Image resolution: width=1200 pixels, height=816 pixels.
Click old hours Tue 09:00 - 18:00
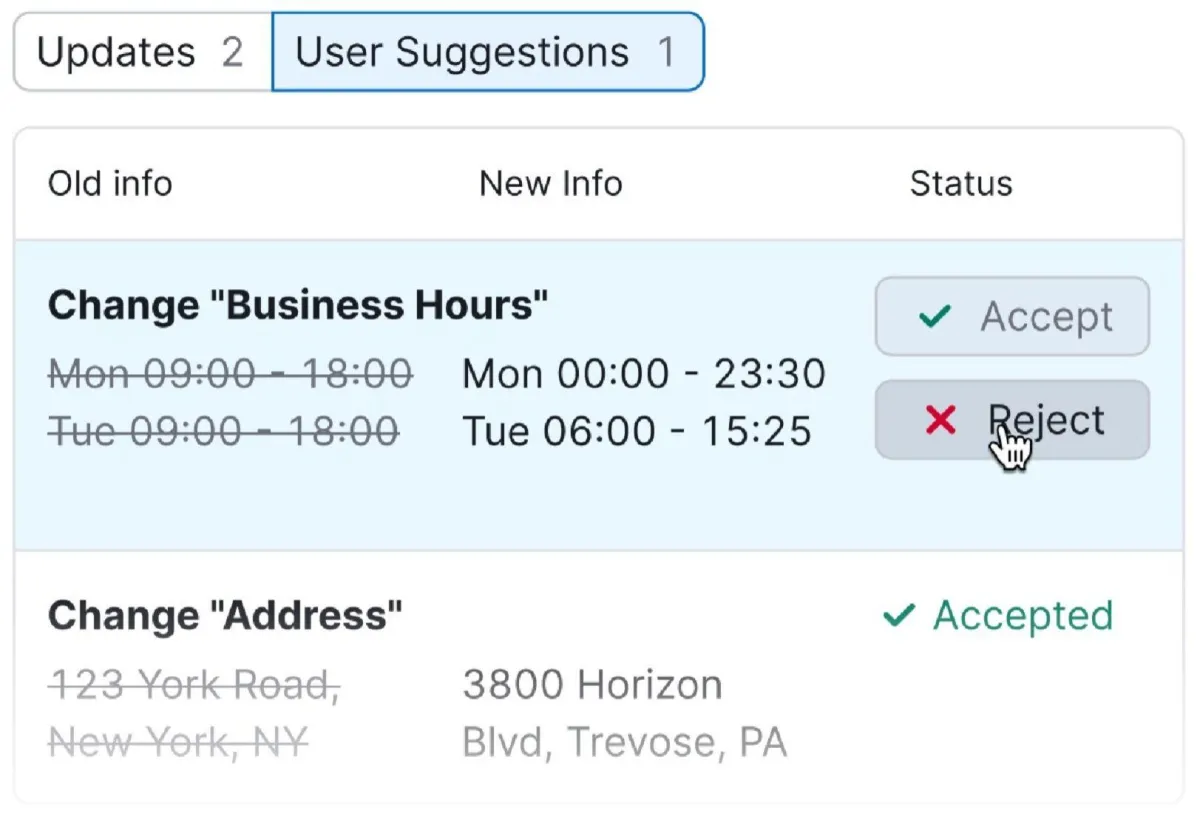point(223,431)
